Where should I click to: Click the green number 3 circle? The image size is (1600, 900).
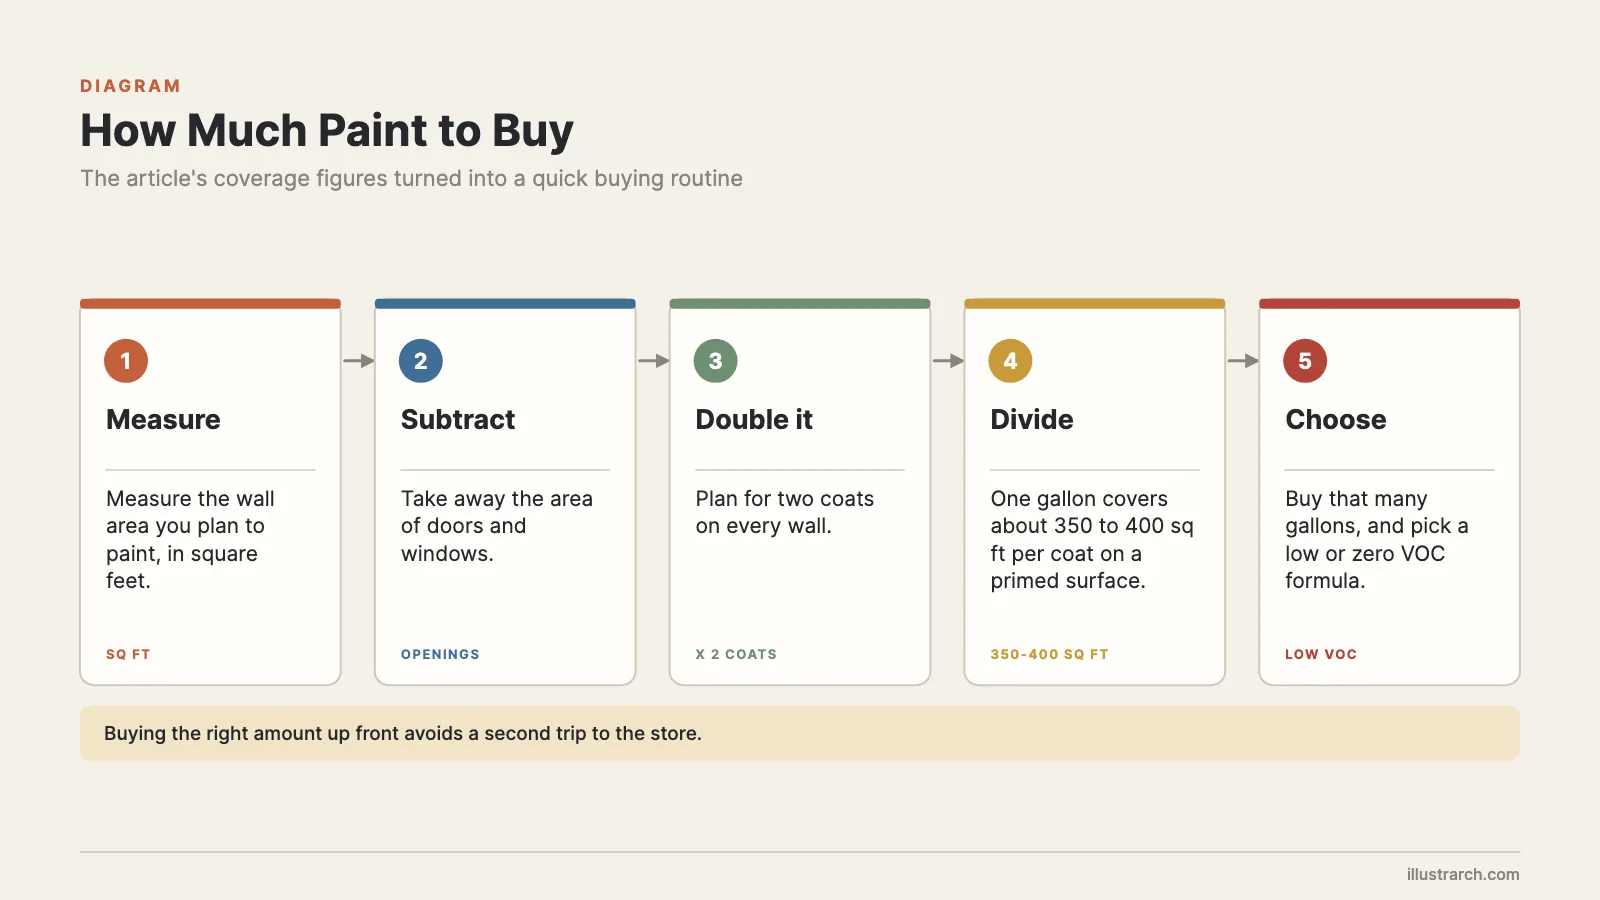click(715, 361)
